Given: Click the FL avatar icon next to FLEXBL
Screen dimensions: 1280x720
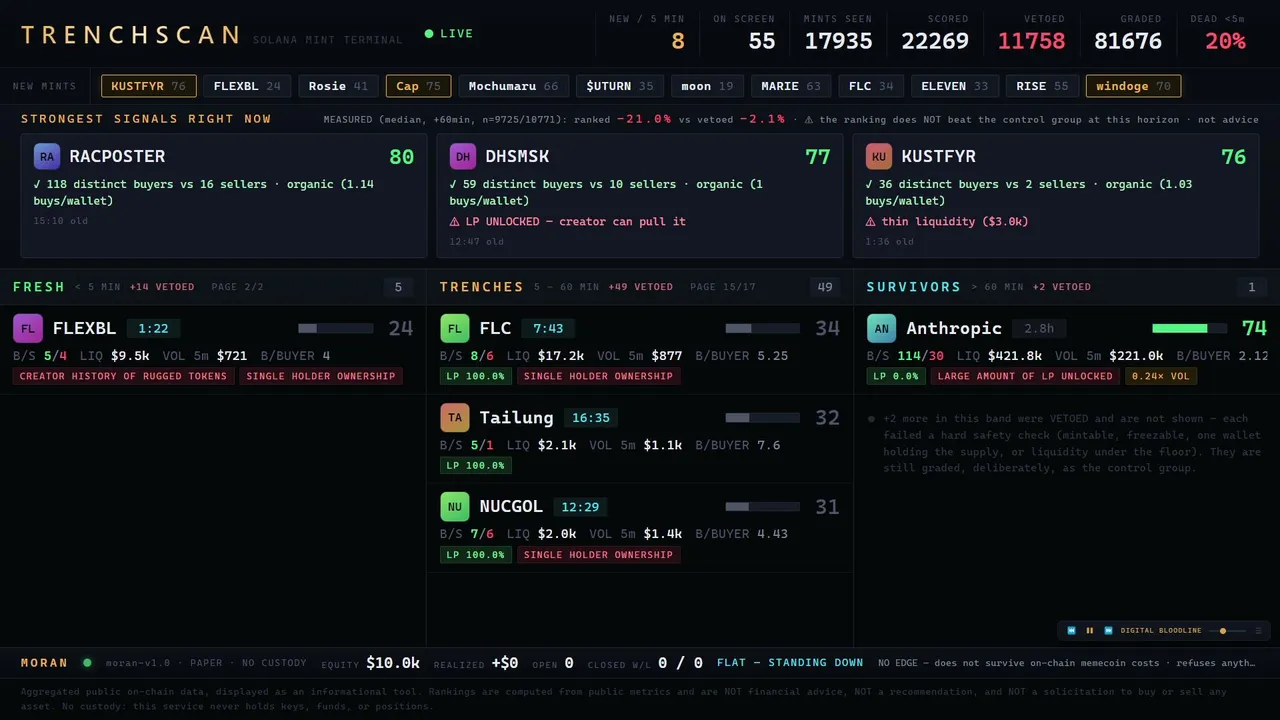Looking at the screenshot, I should pyautogui.click(x=28, y=328).
